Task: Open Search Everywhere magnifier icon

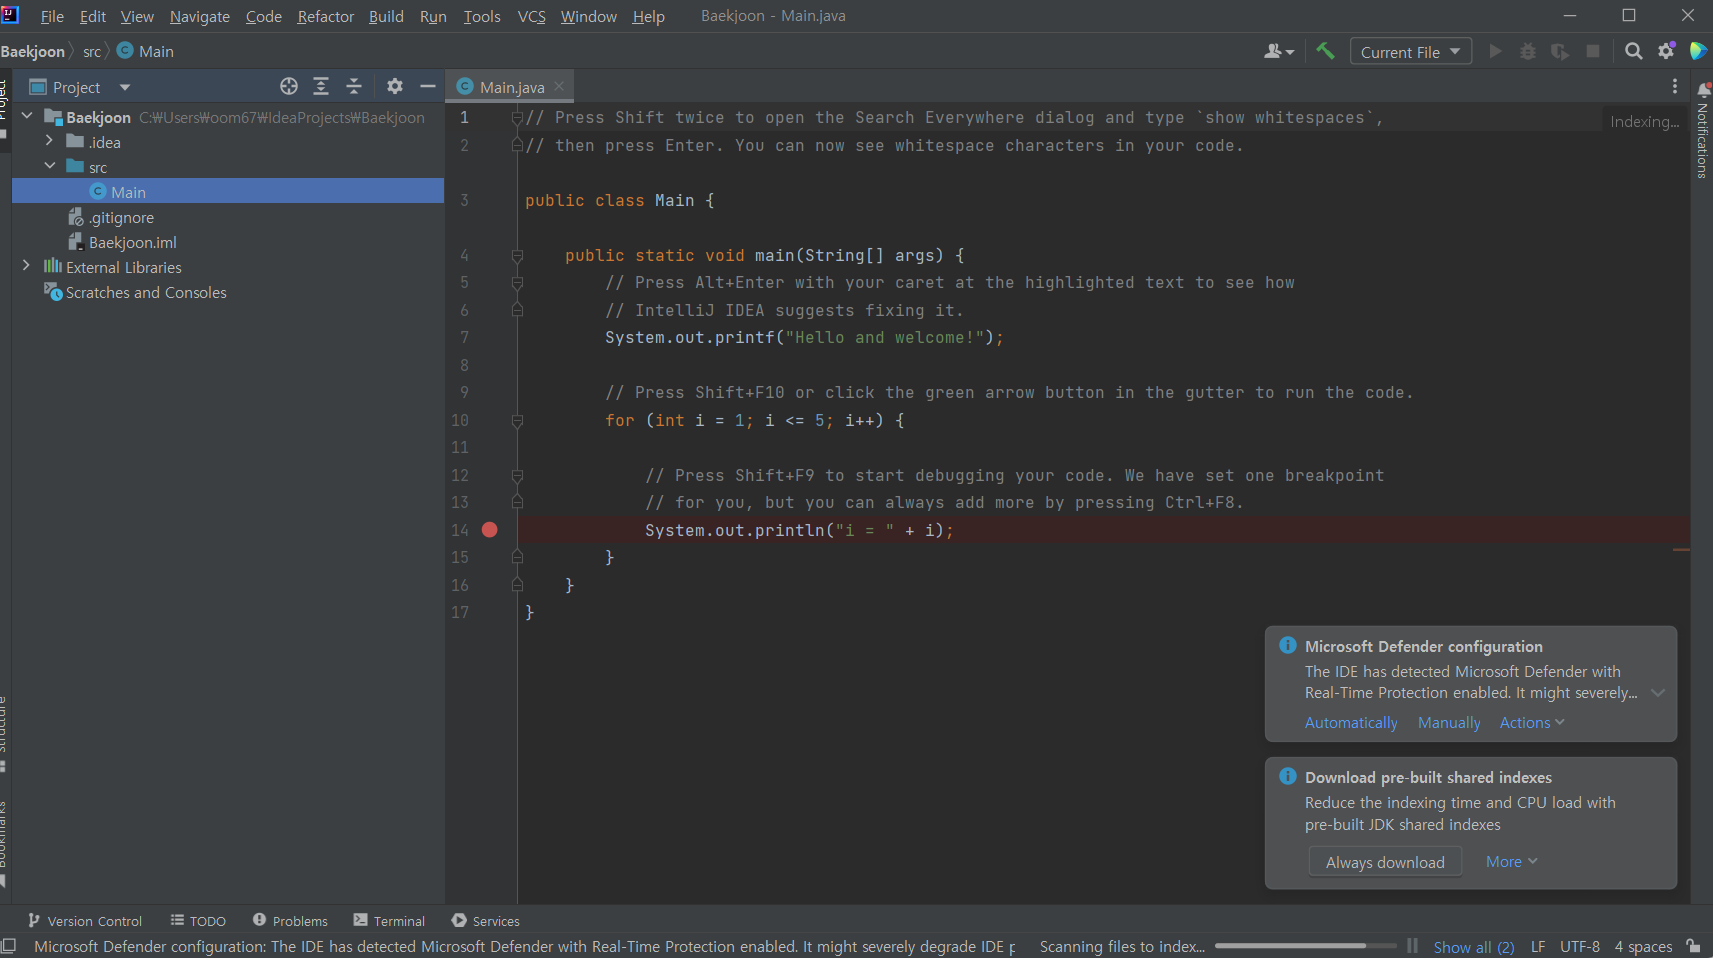Action: point(1633,51)
